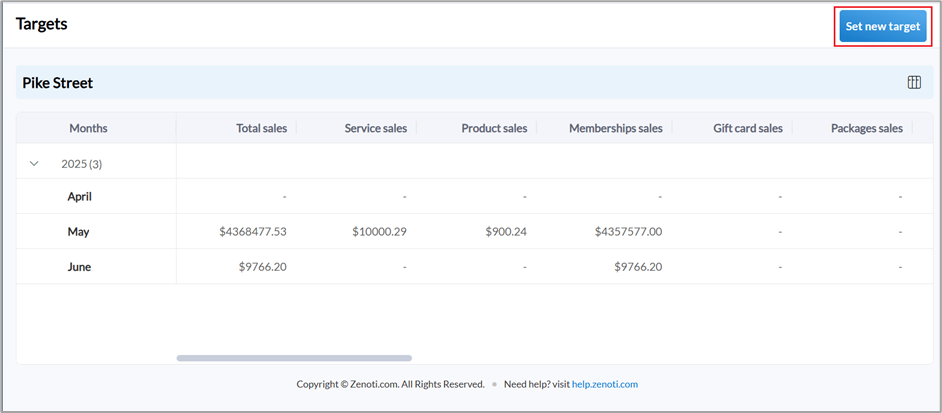This screenshot has width=942, height=413.
Task: Select the Months column header
Action: point(88,128)
